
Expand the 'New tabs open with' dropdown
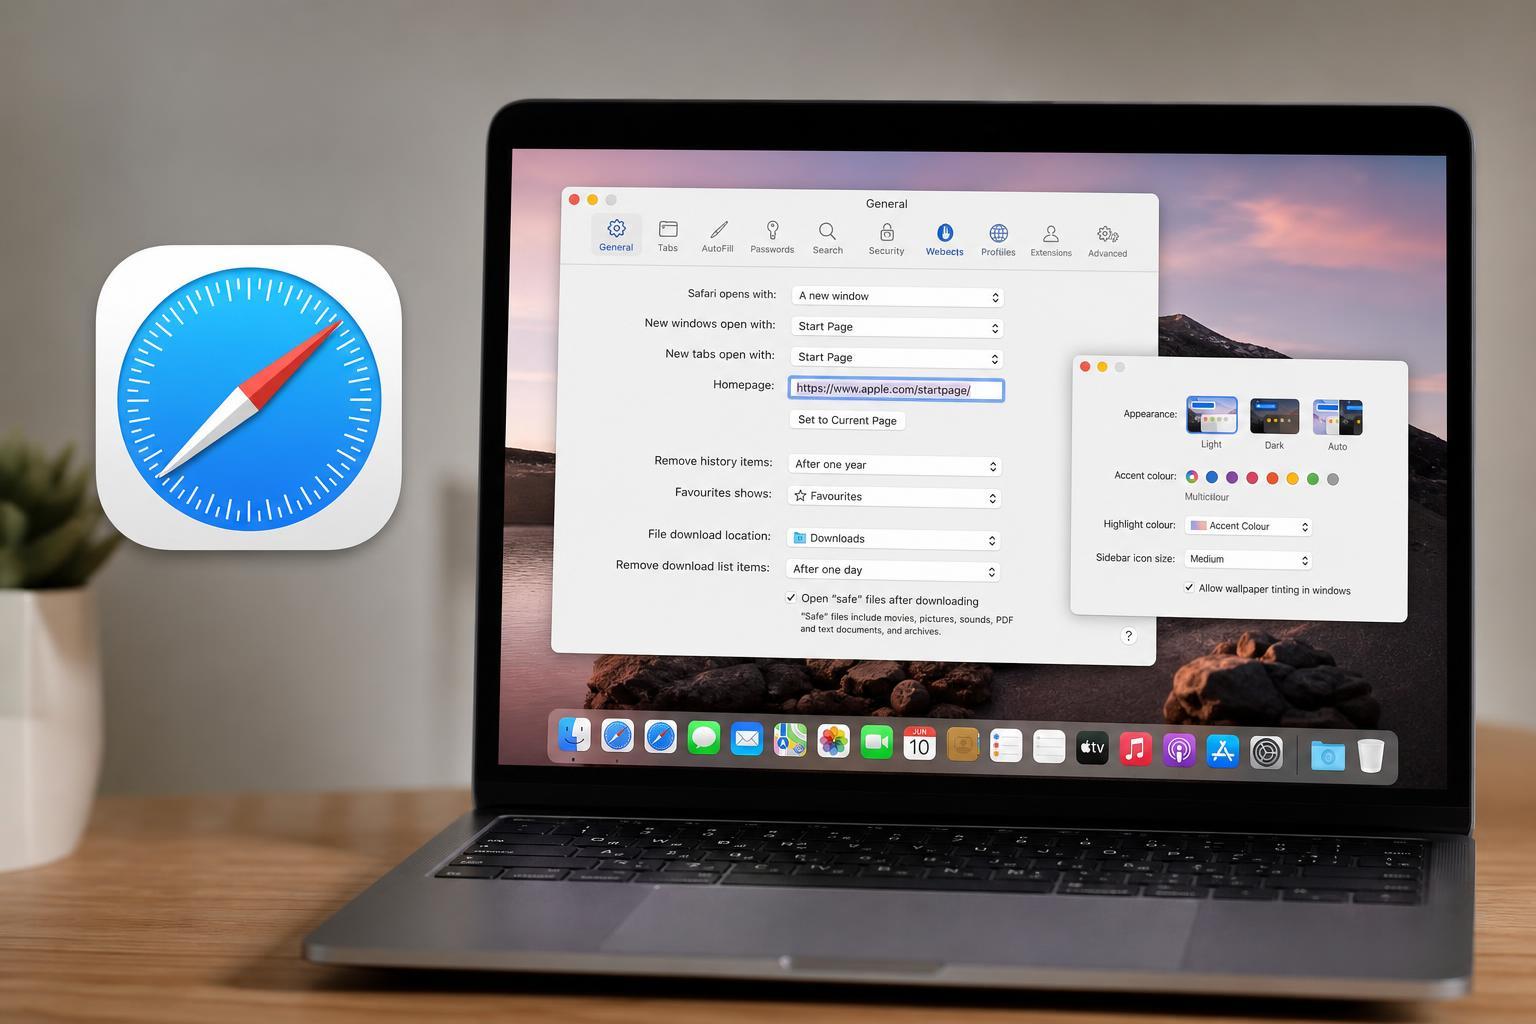[x=897, y=357]
